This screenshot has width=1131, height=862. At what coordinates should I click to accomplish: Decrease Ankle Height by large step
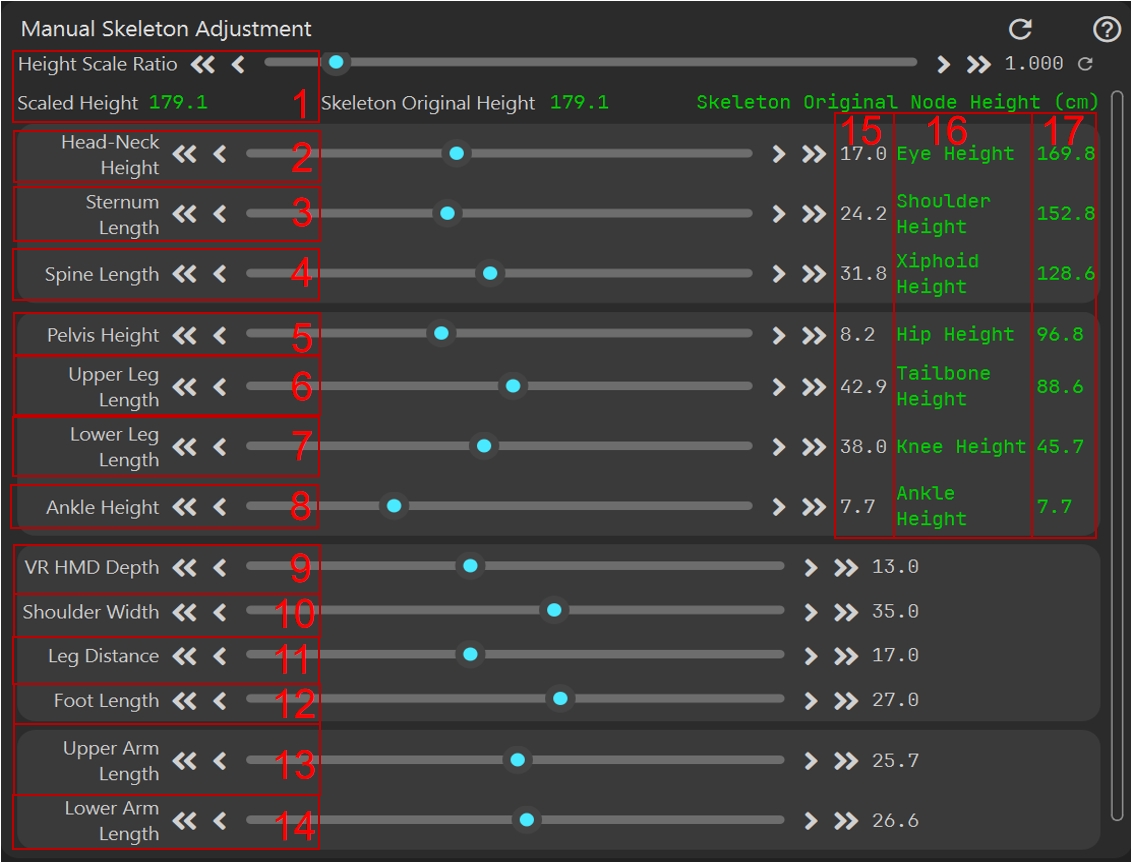pos(185,507)
